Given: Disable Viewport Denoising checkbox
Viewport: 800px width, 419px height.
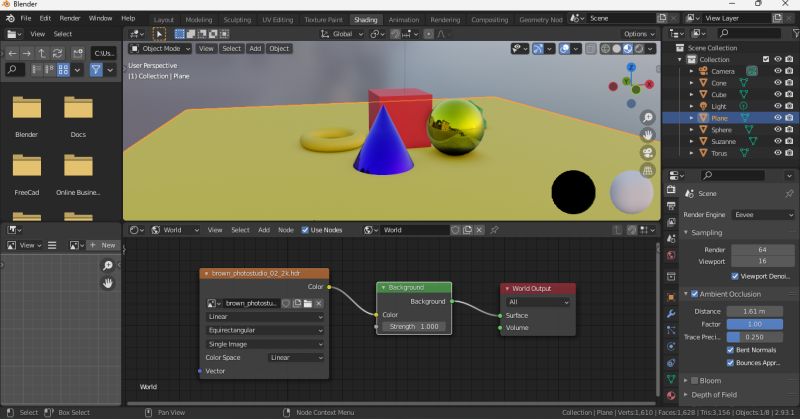Looking at the screenshot, I should pyautogui.click(x=735, y=276).
